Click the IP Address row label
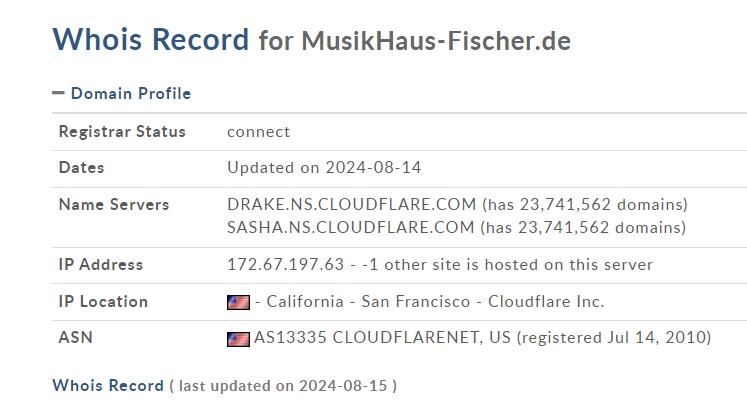 pyautogui.click(x=101, y=264)
